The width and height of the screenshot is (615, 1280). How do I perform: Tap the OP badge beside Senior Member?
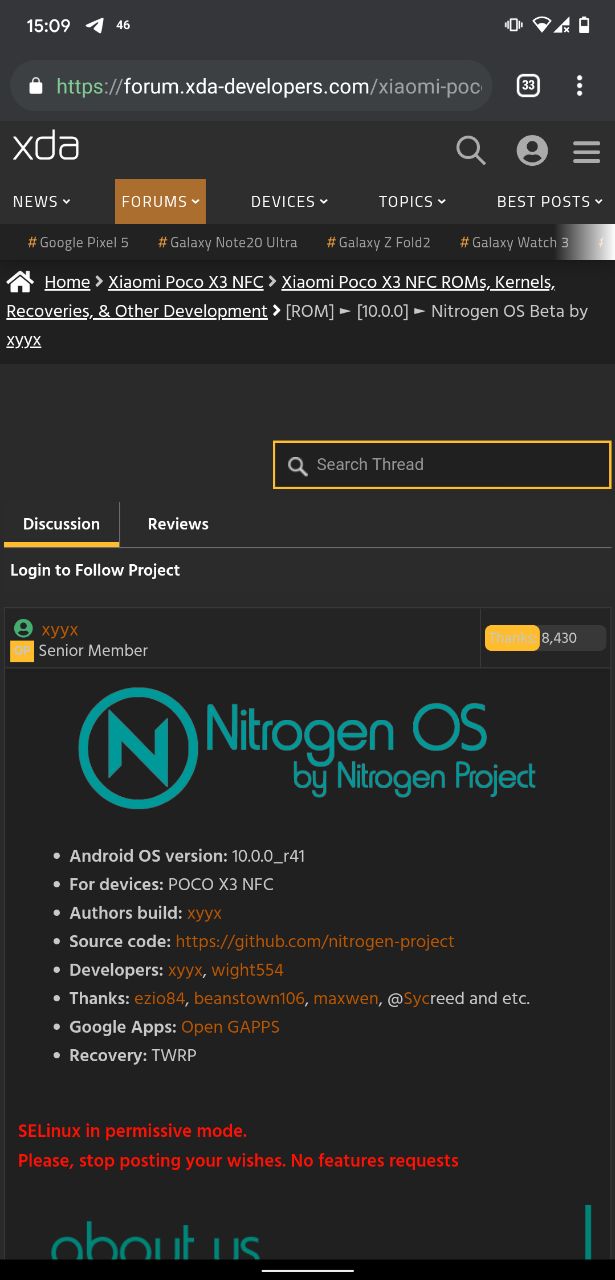[22, 651]
